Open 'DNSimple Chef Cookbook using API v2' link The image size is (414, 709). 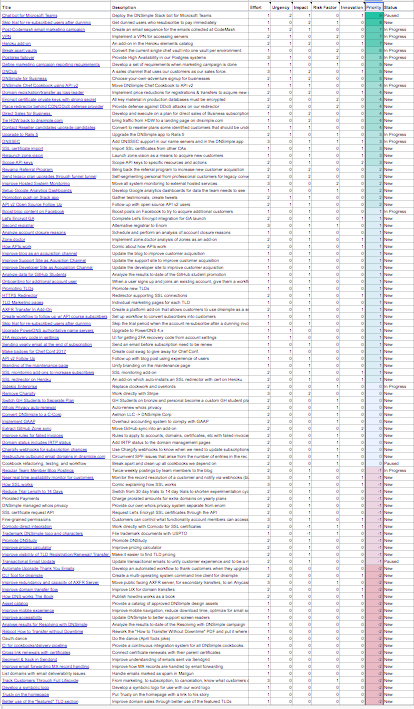pos(40,85)
